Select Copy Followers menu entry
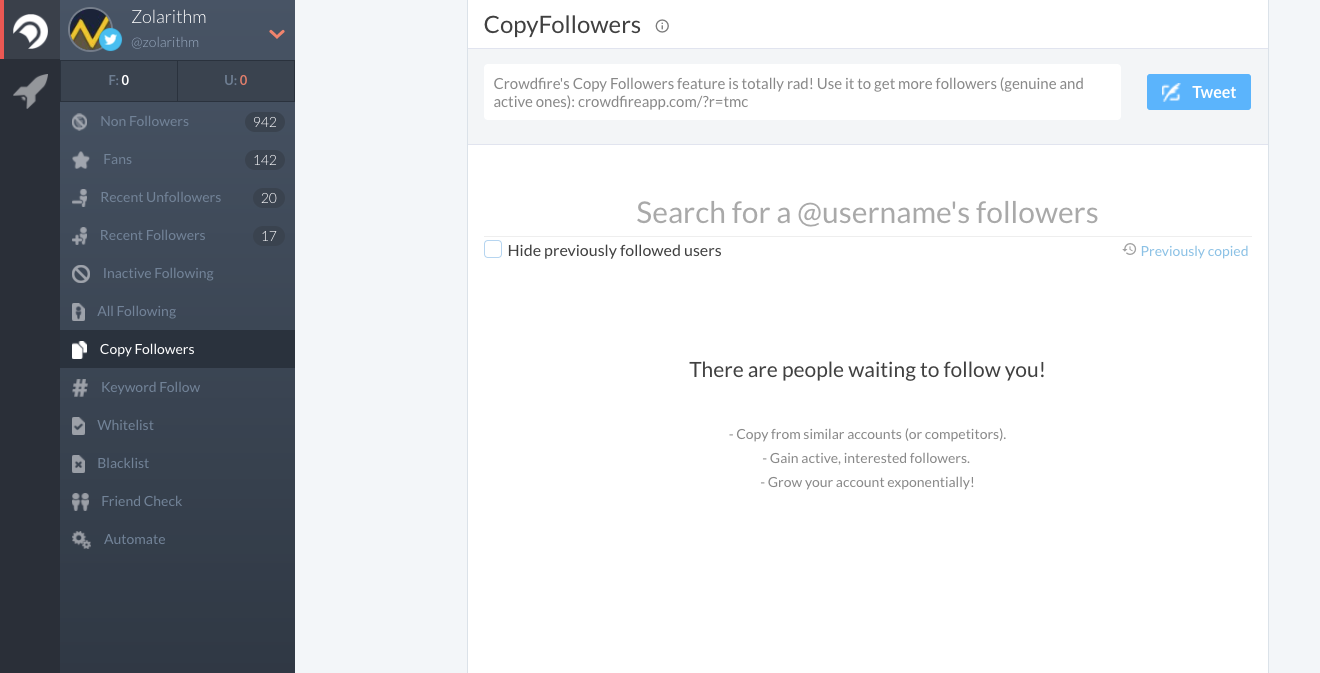The image size is (1320, 673). tap(177, 349)
